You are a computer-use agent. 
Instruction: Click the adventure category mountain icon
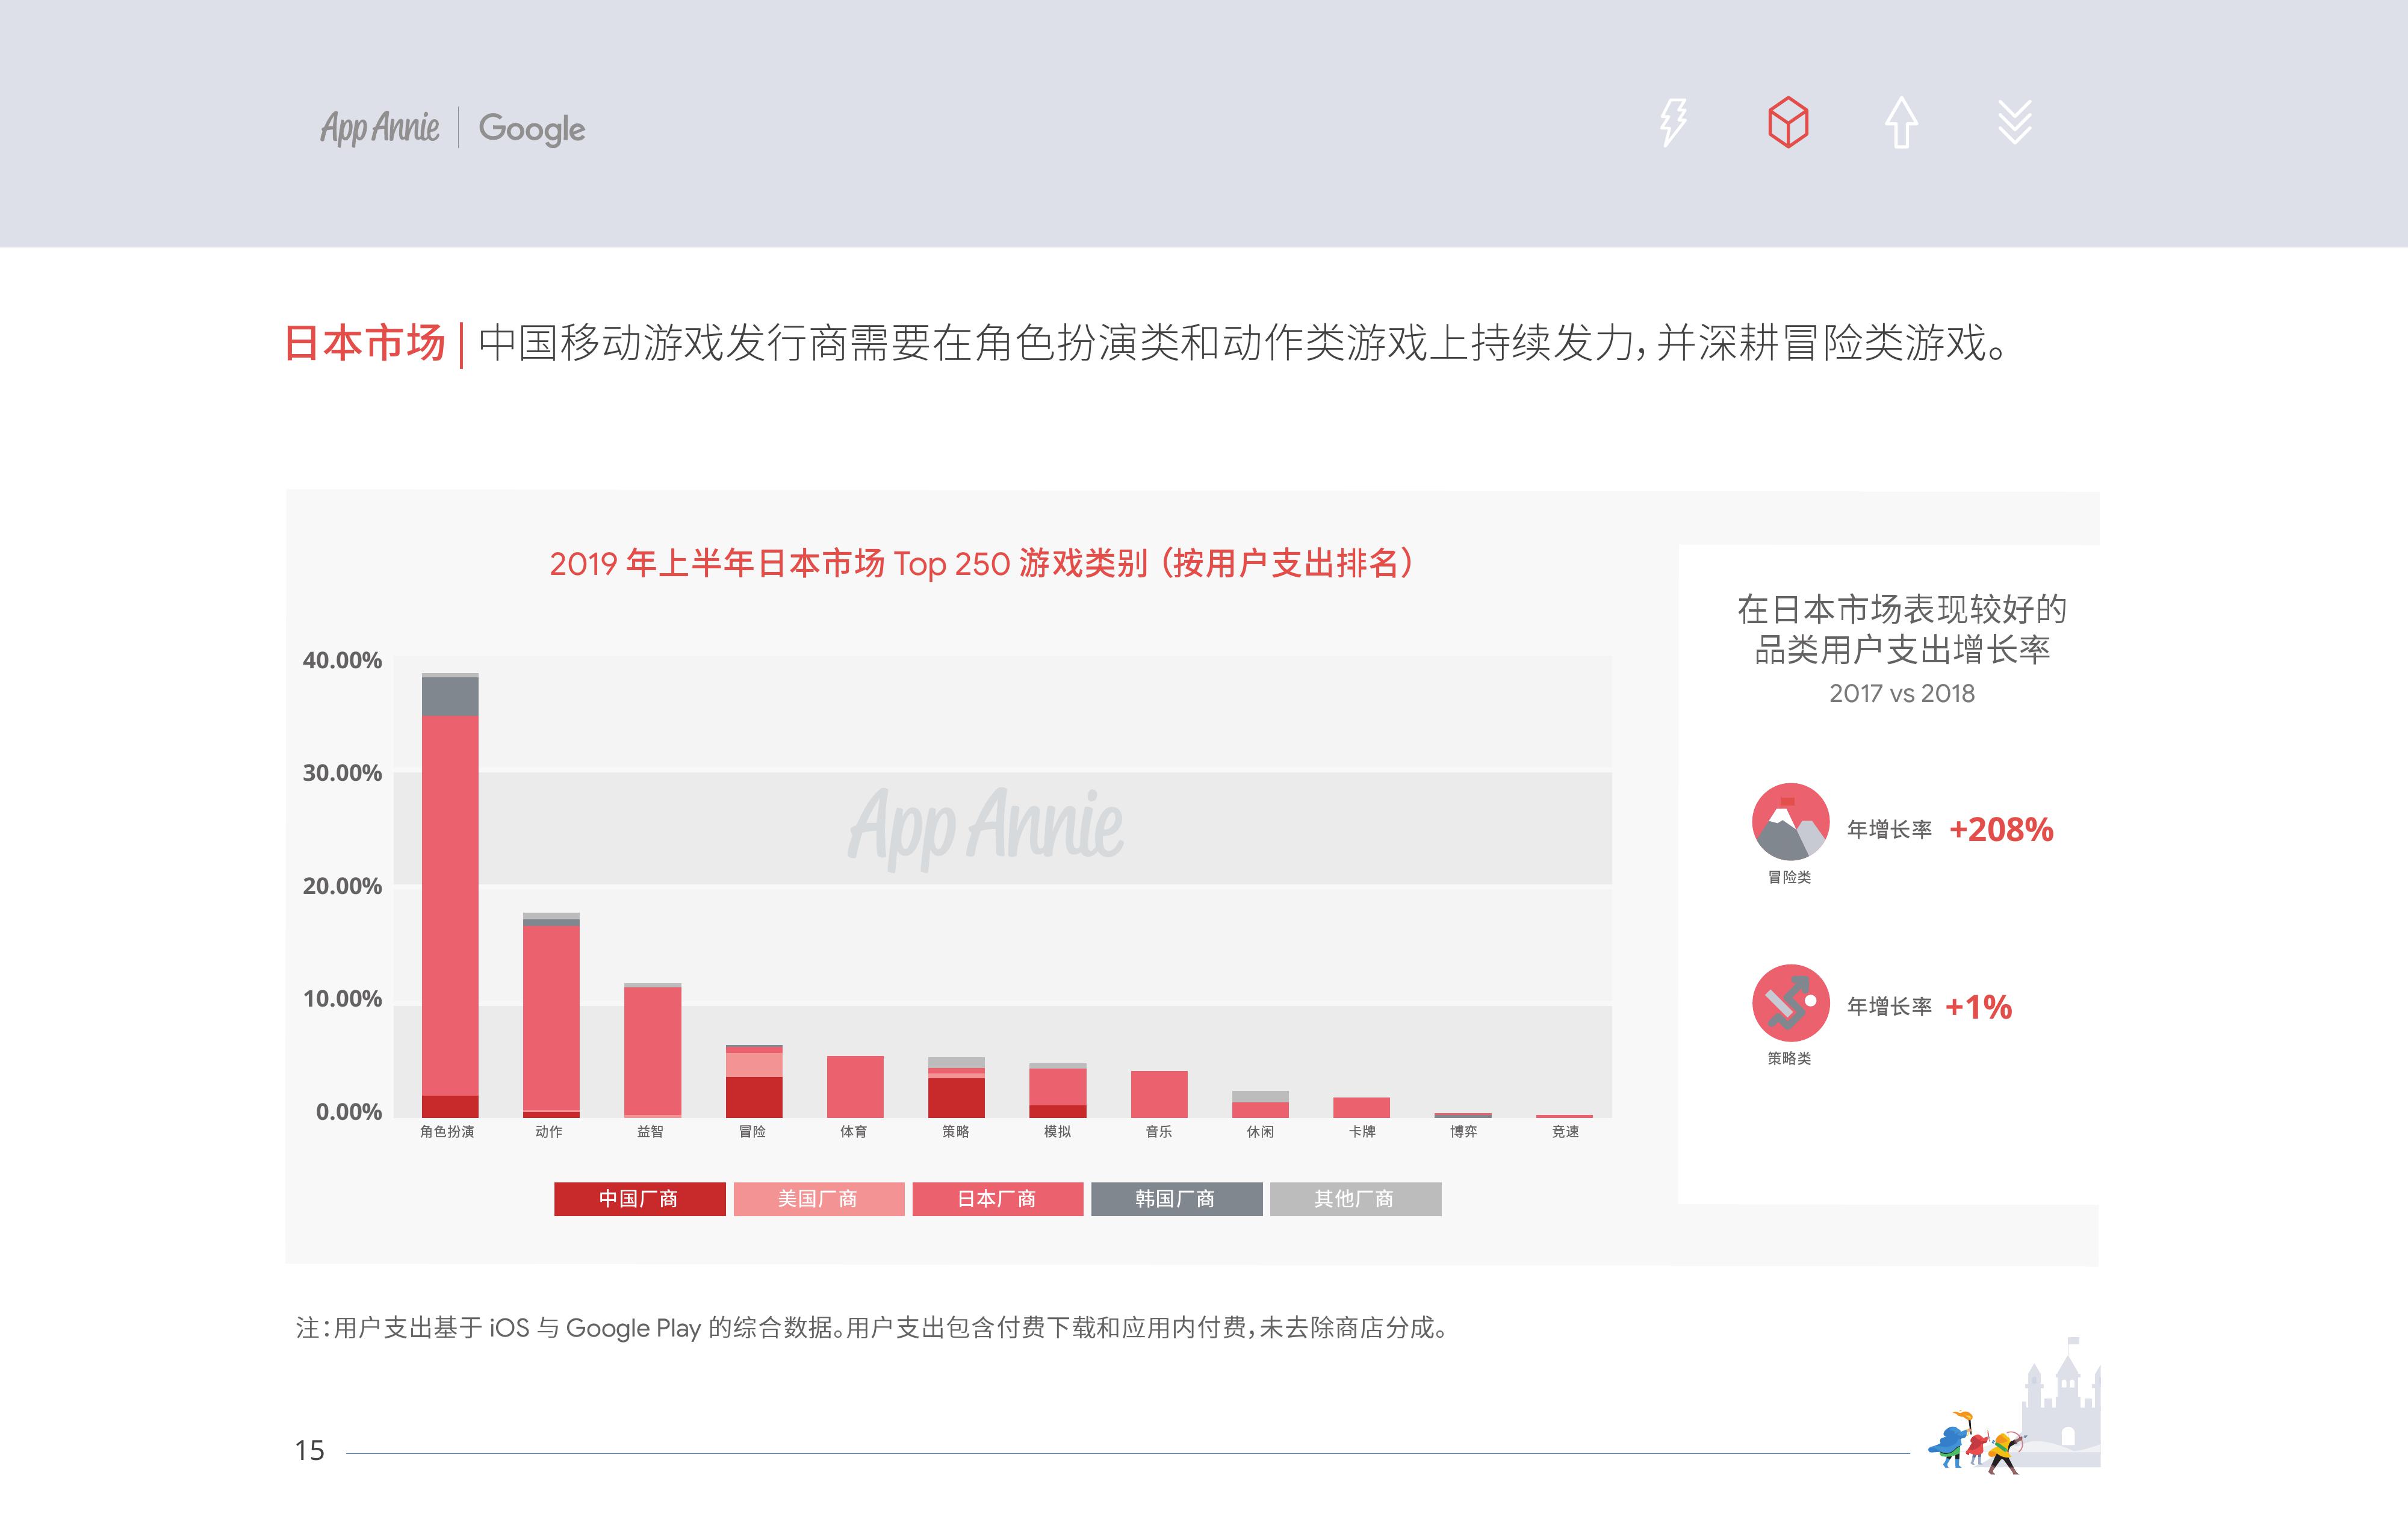[x=1790, y=822]
